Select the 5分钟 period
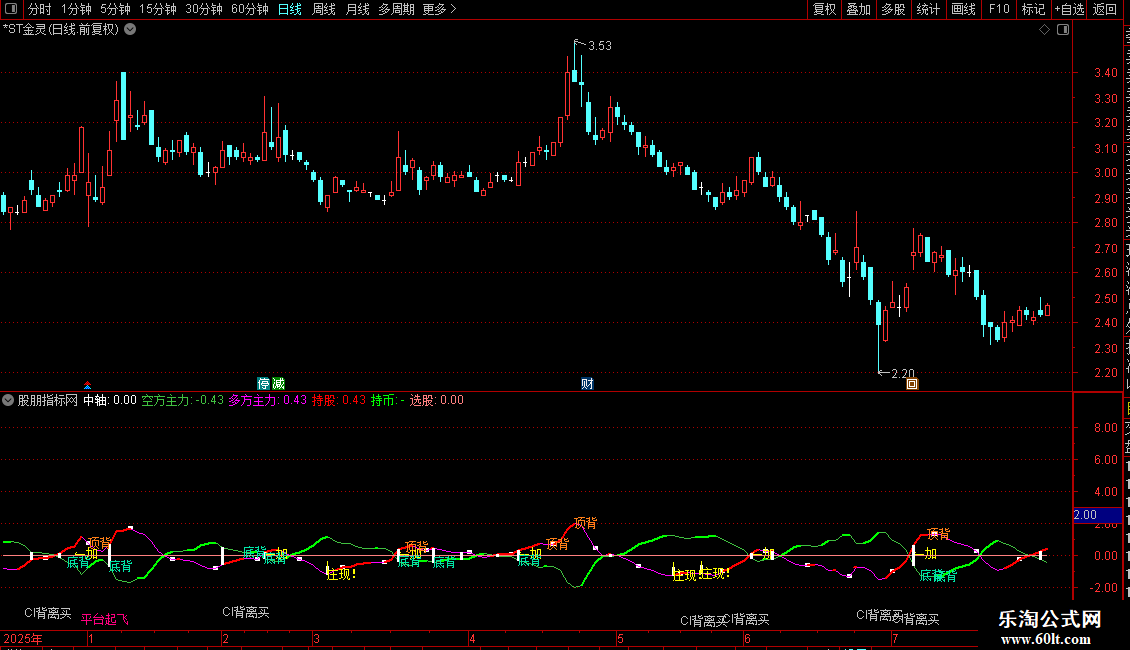This screenshot has width=1130, height=650. [x=115, y=9]
